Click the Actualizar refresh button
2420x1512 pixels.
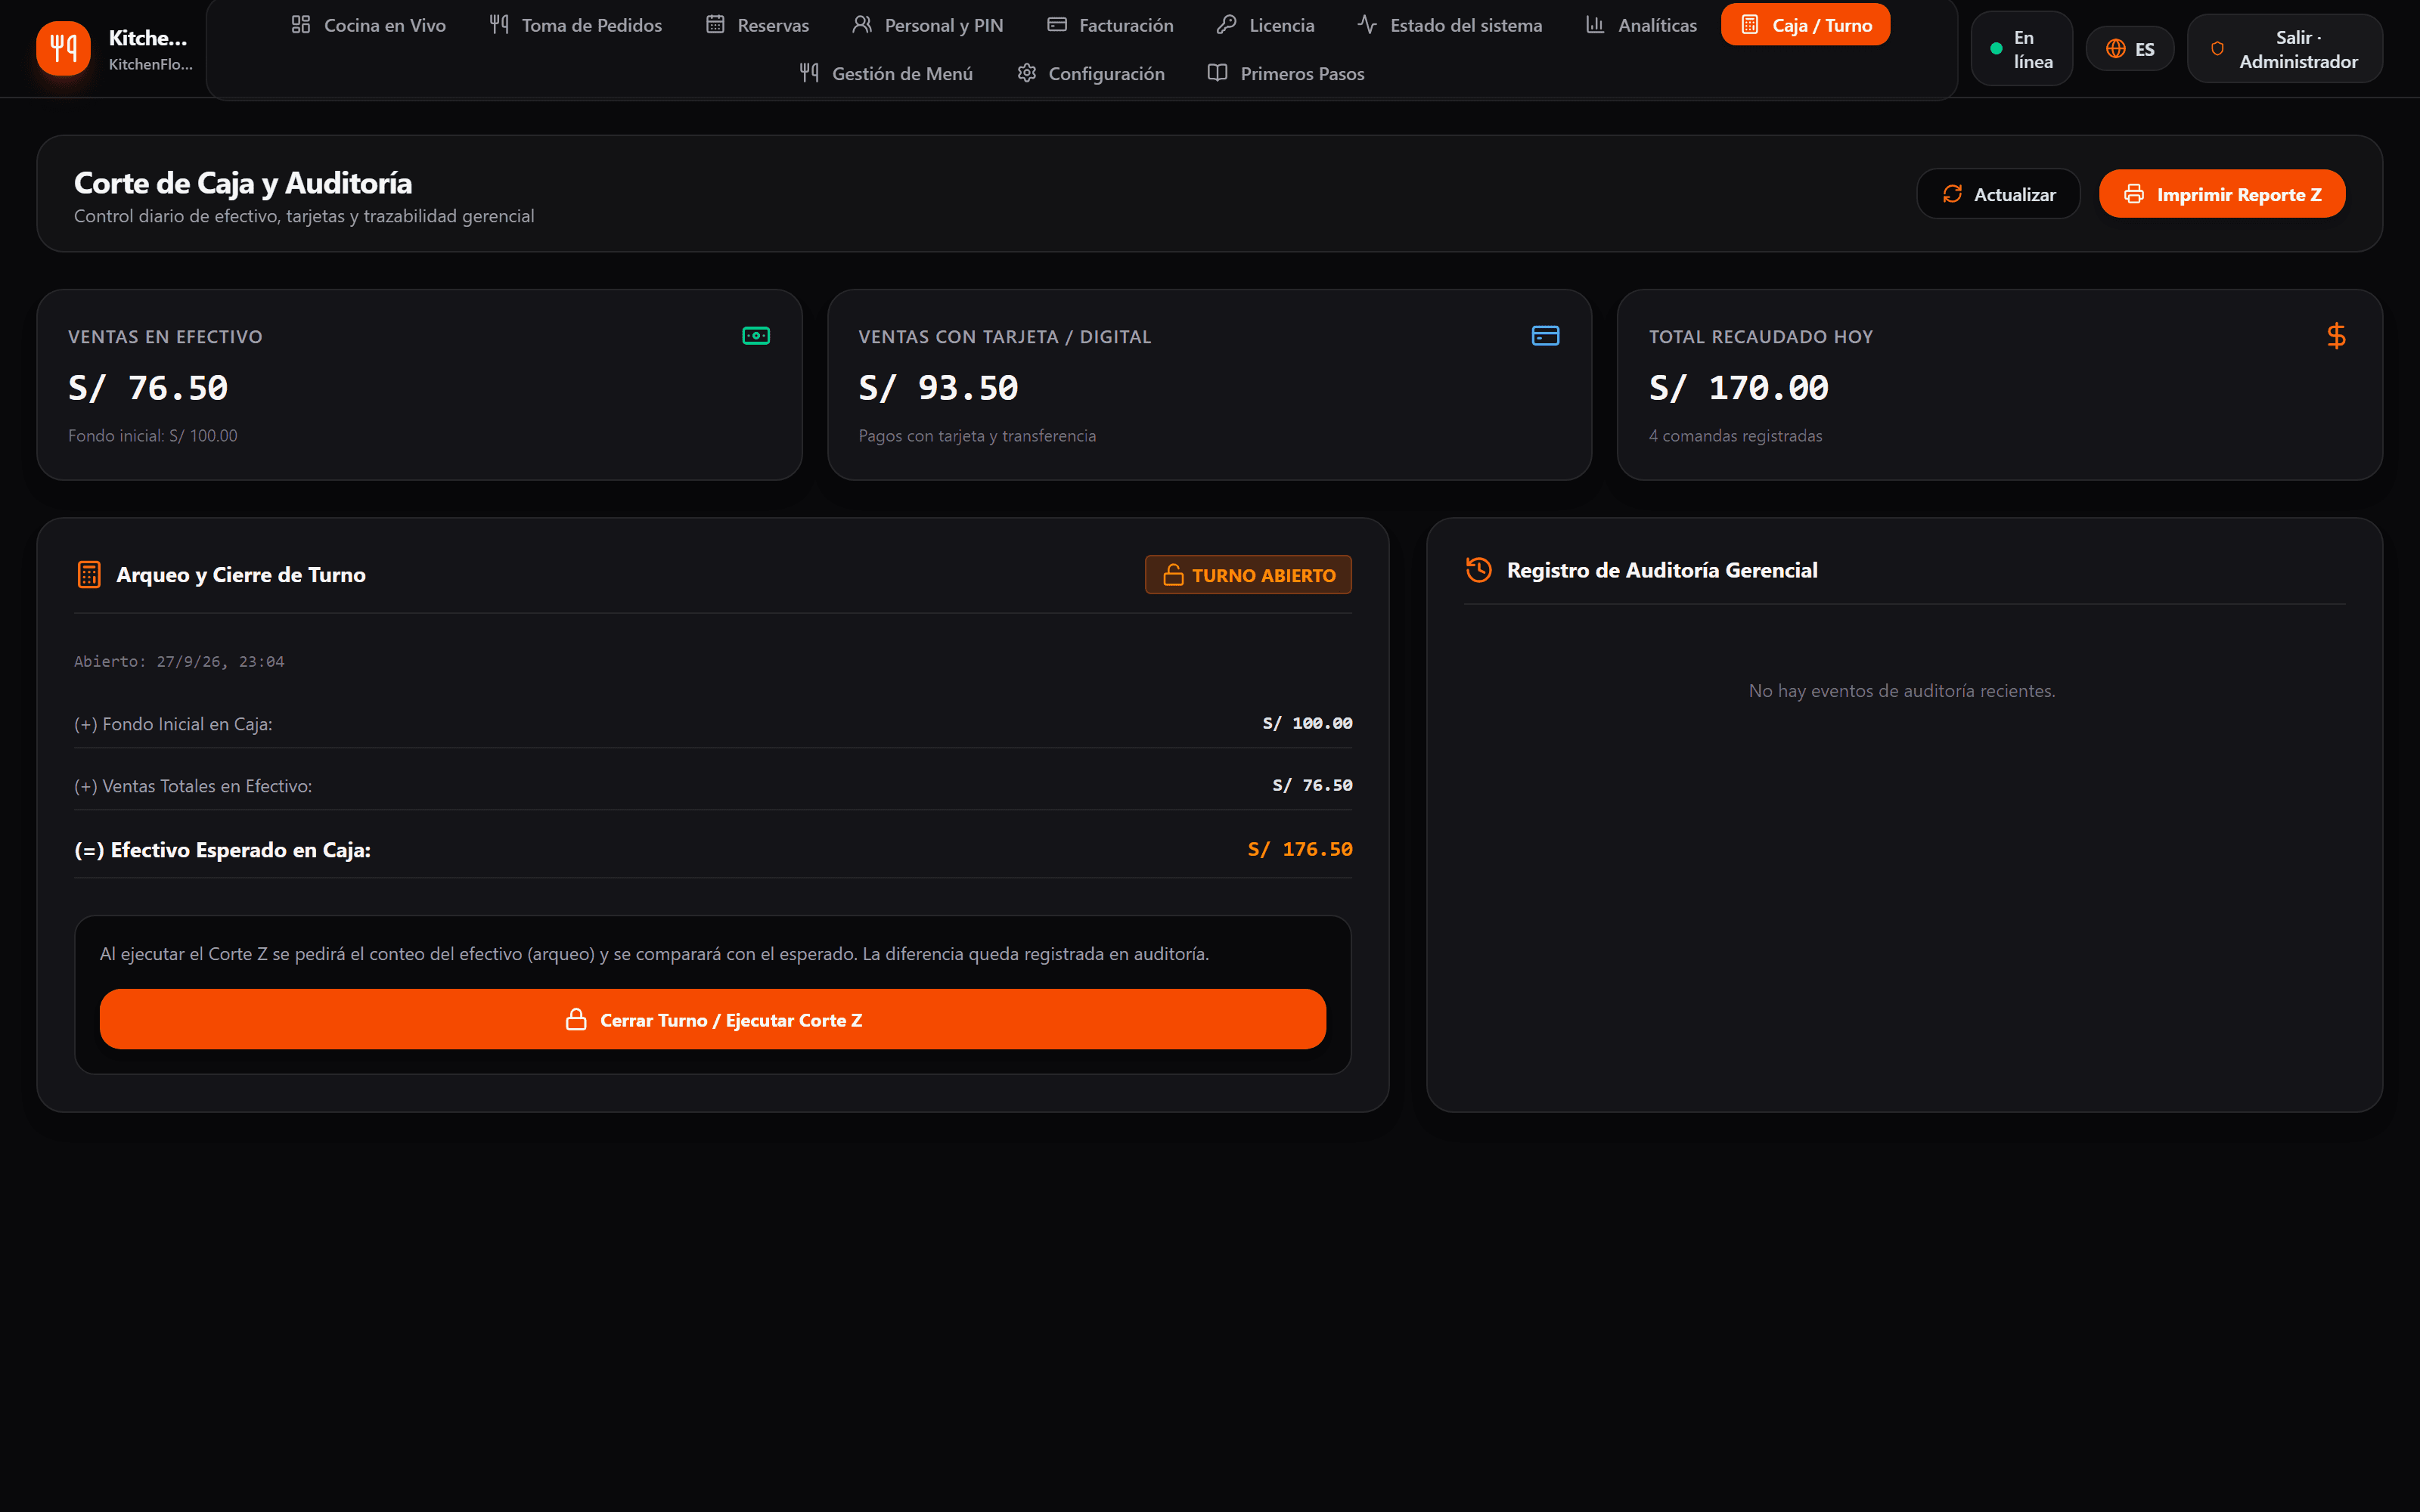pyautogui.click(x=1998, y=194)
